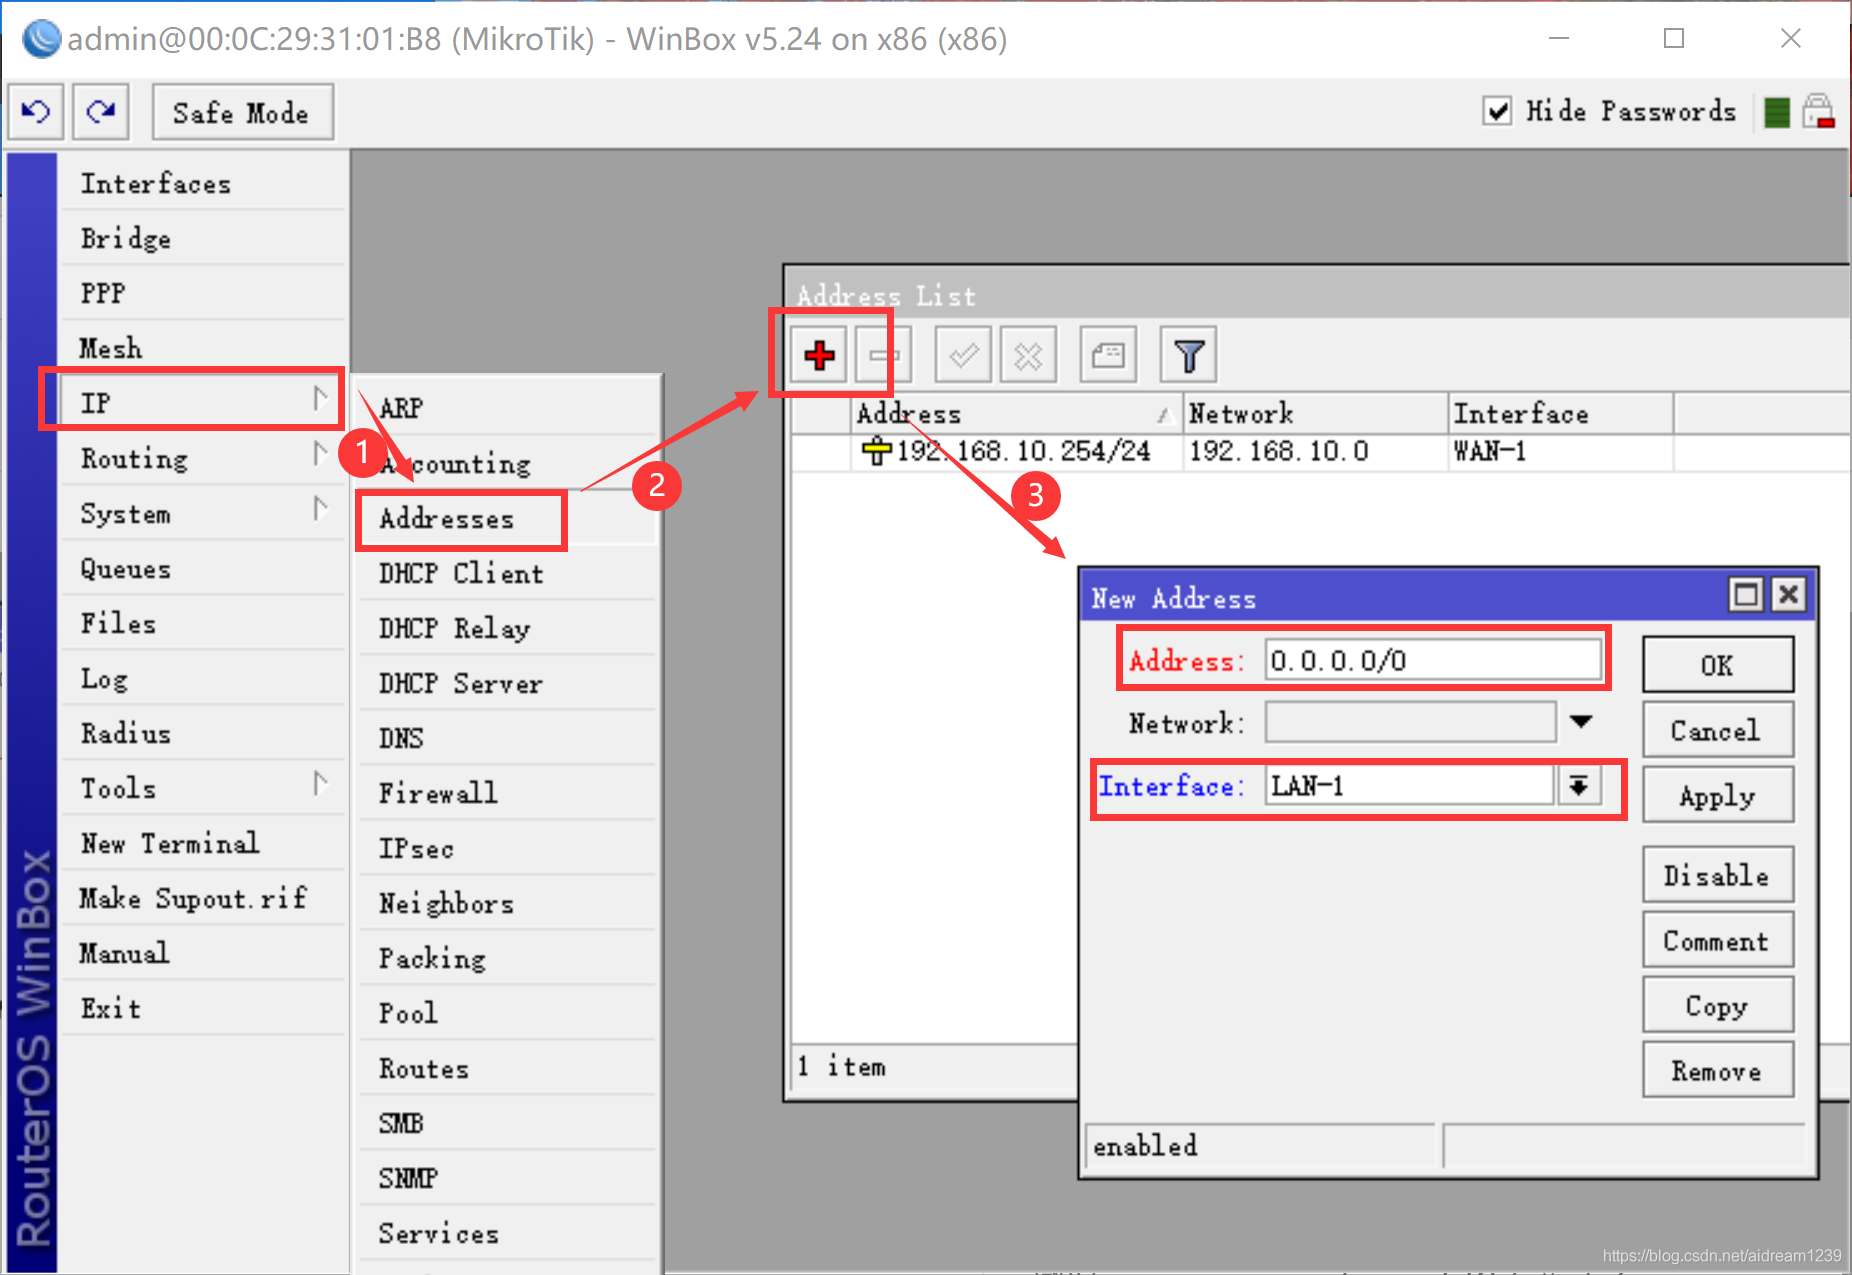
Task: Expand the Routing submenu
Action: [203, 458]
